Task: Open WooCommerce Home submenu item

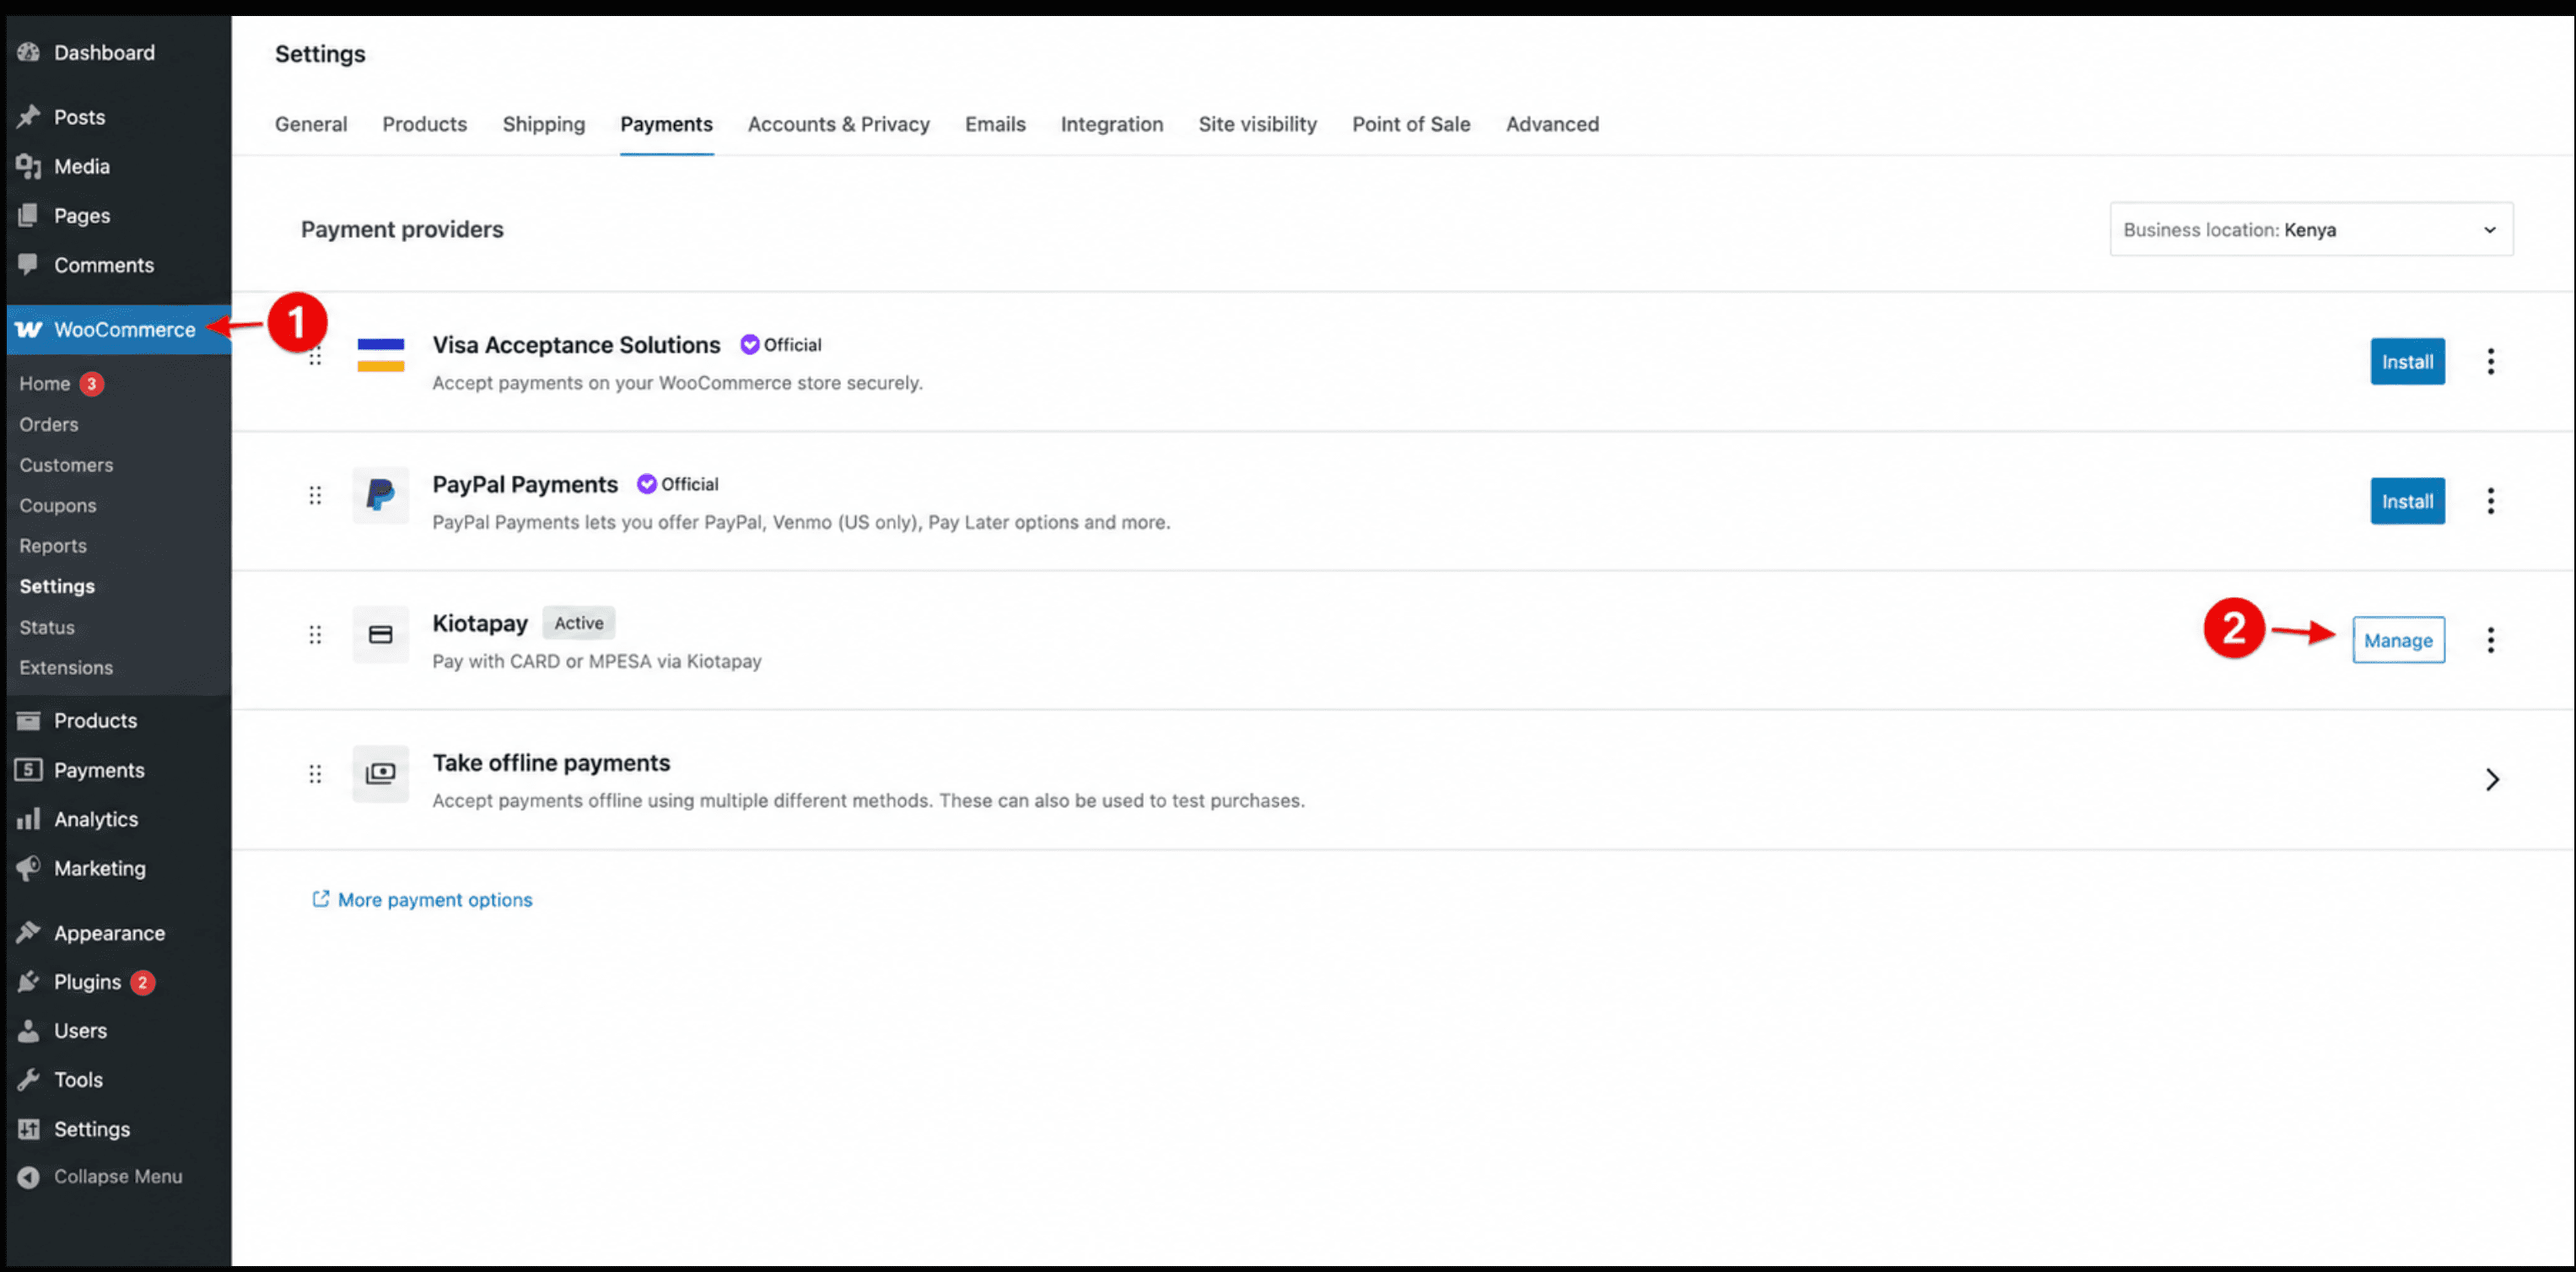Action: tap(45, 383)
